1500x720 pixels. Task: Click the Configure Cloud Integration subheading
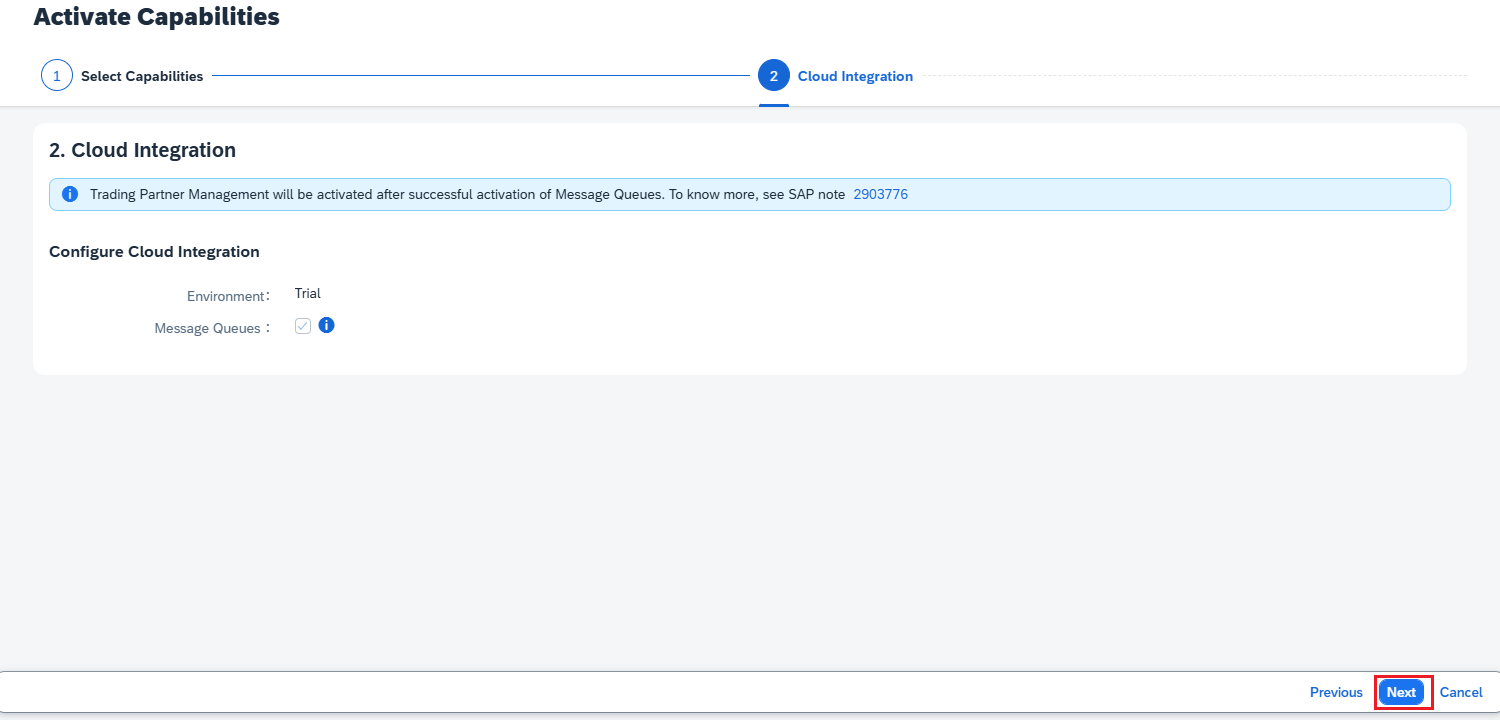tap(154, 252)
